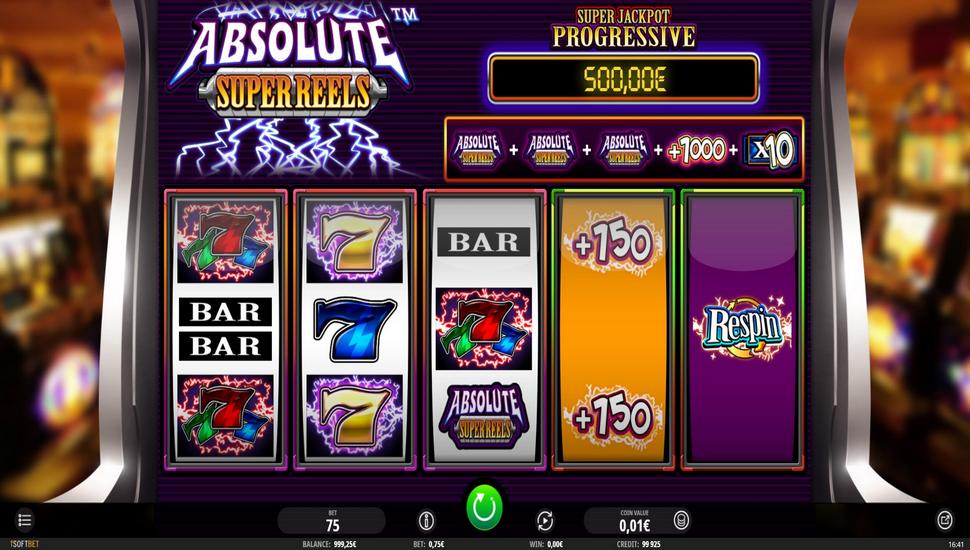The height and width of the screenshot is (550, 970).
Task: Click the coin stack icon
Action: point(680,520)
